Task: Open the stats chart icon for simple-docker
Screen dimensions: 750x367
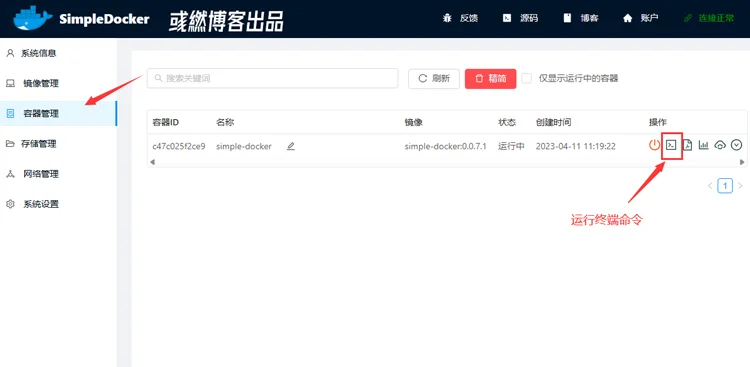Action: pos(703,145)
